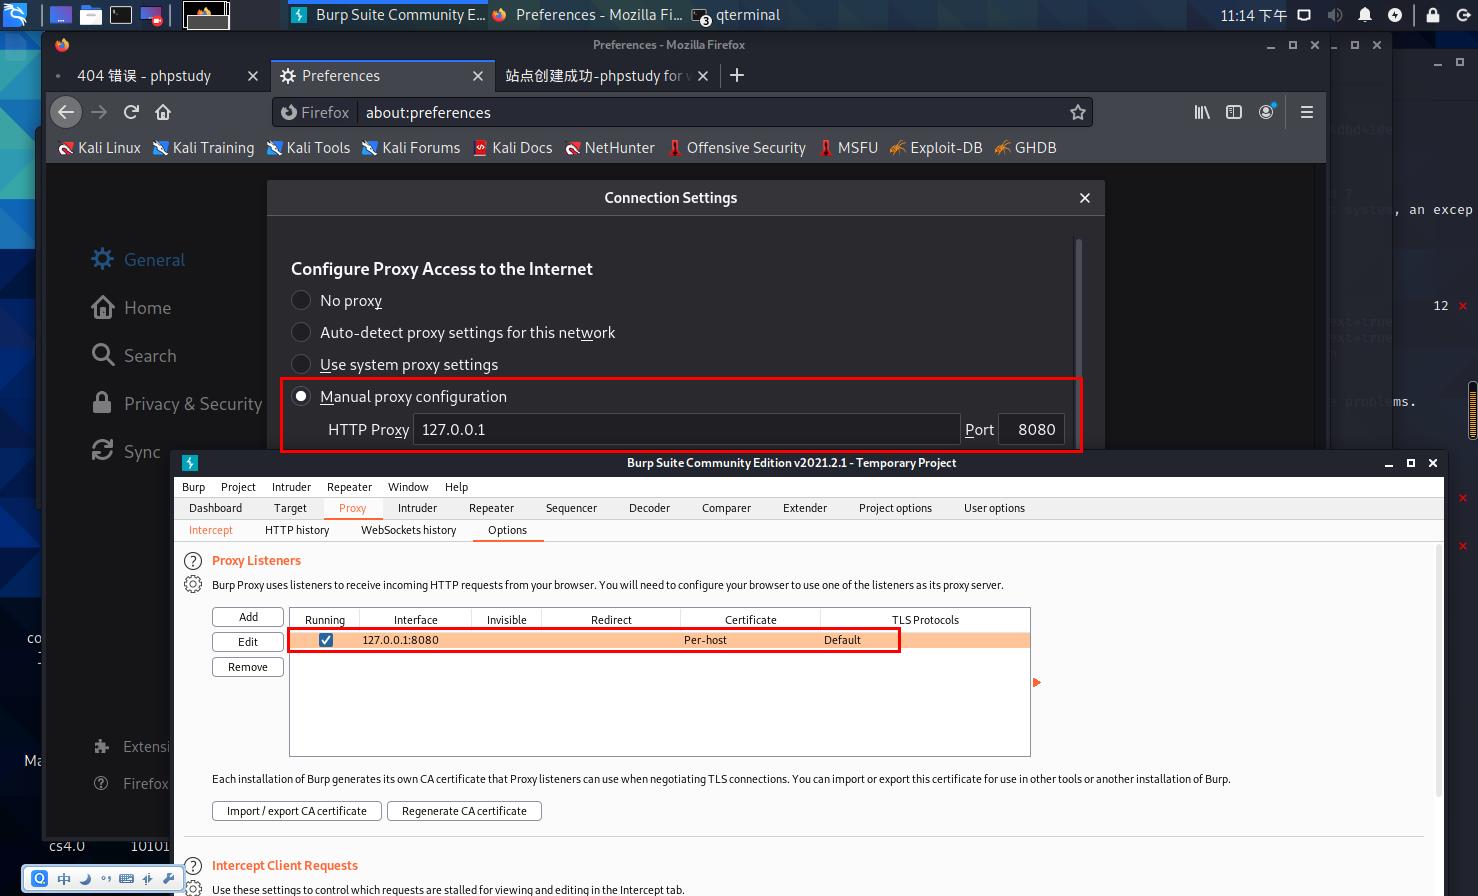The height and width of the screenshot is (896, 1478).
Task: Open the display settings tray icon
Action: point(1304,15)
